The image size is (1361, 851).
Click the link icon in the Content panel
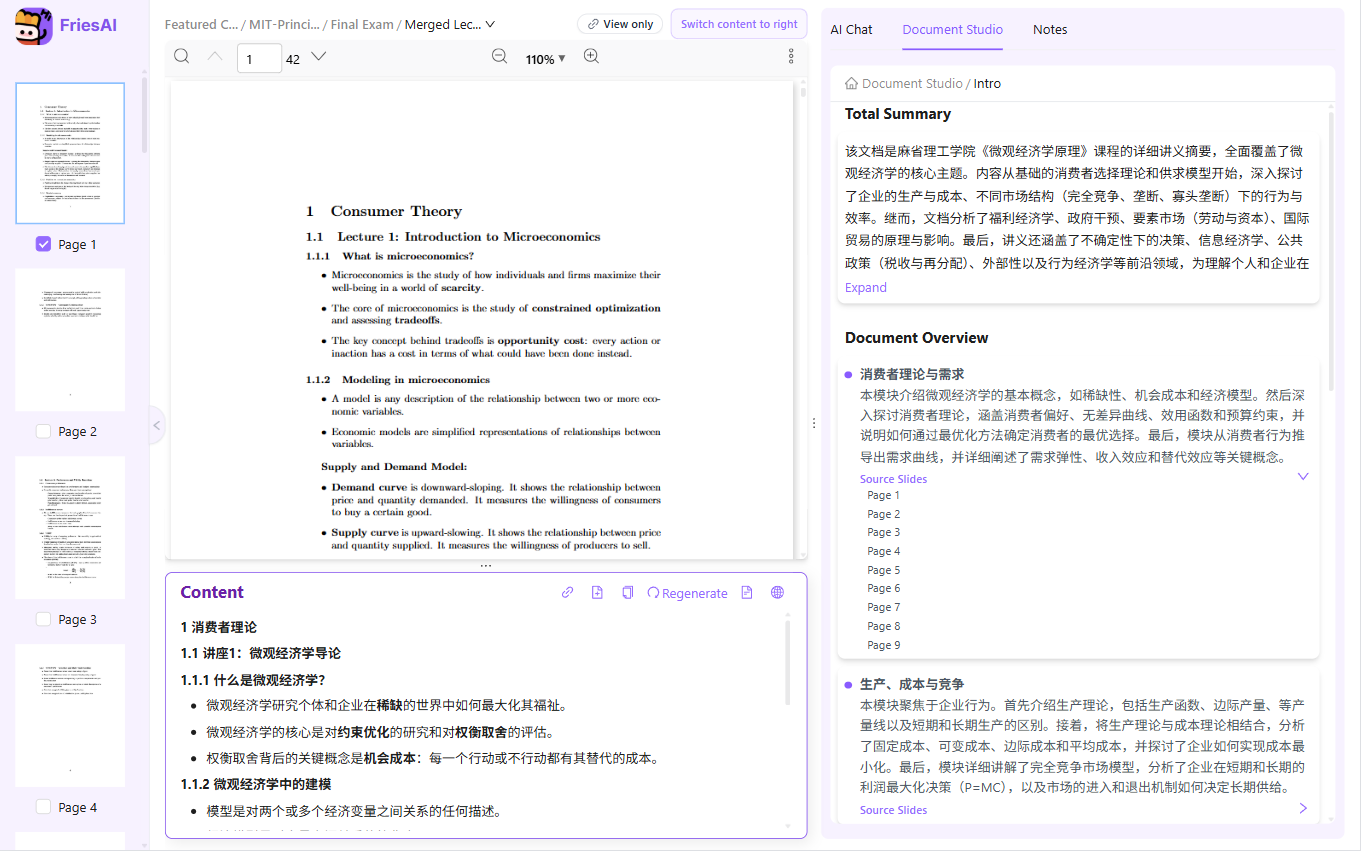coord(567,593)
